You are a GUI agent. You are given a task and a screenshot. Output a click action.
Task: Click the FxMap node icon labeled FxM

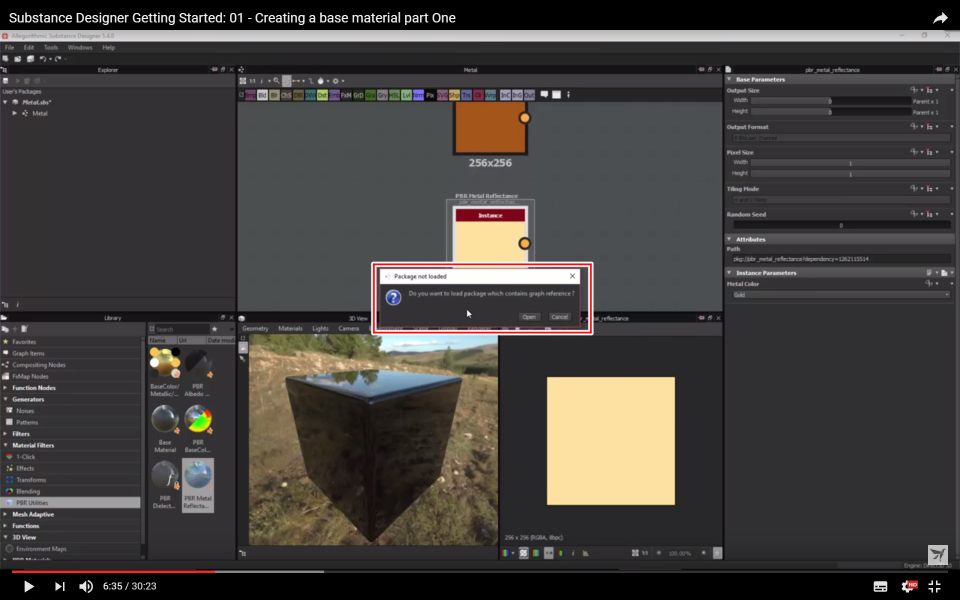pyautogui.click(x=346, y=96)
